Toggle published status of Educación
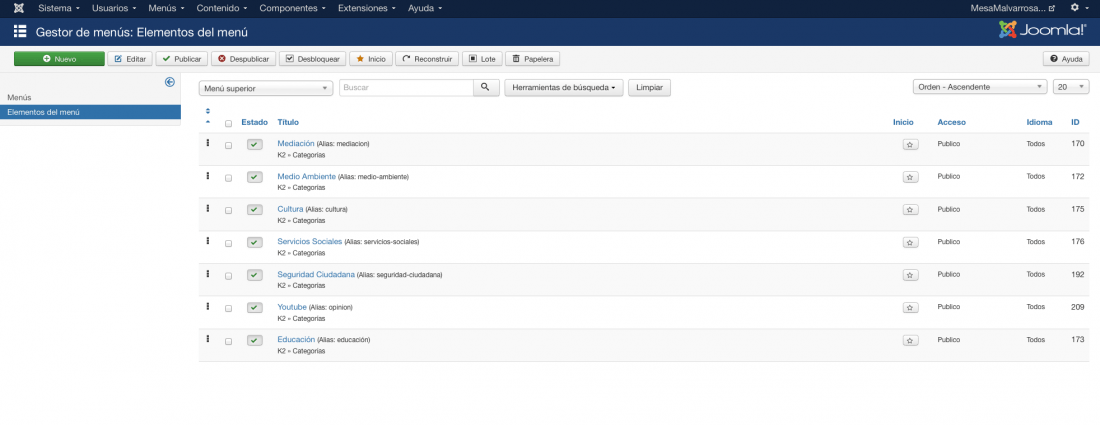Screen dimensions: 1100x425 point(255,340)
